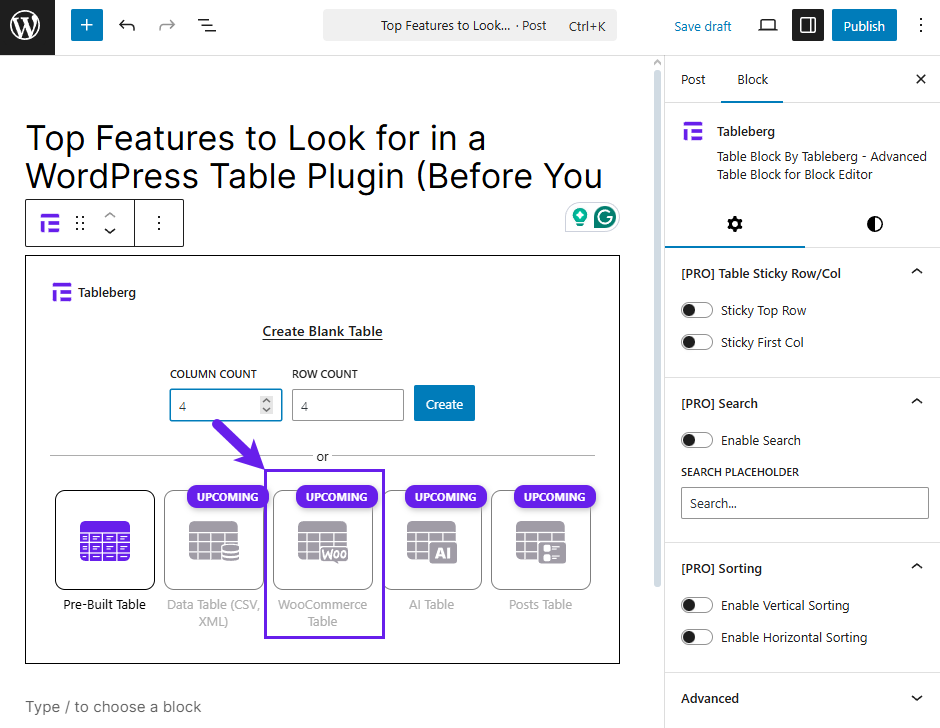The image size is (940, 728).
Task: Click the Grammarly icon
Action: coord(605,217)
